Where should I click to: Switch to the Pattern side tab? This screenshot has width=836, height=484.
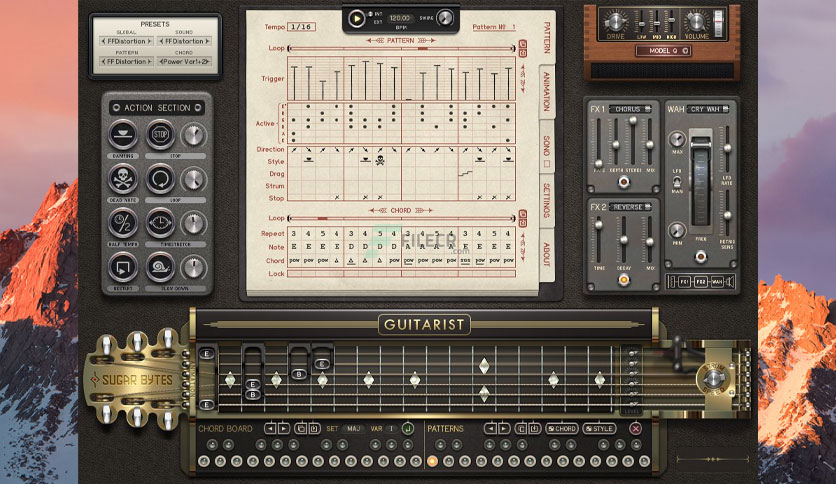(x=546, y=37)
